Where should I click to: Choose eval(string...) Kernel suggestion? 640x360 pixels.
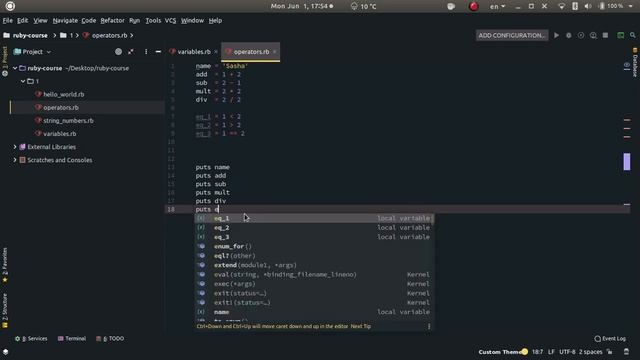point(313,275)
